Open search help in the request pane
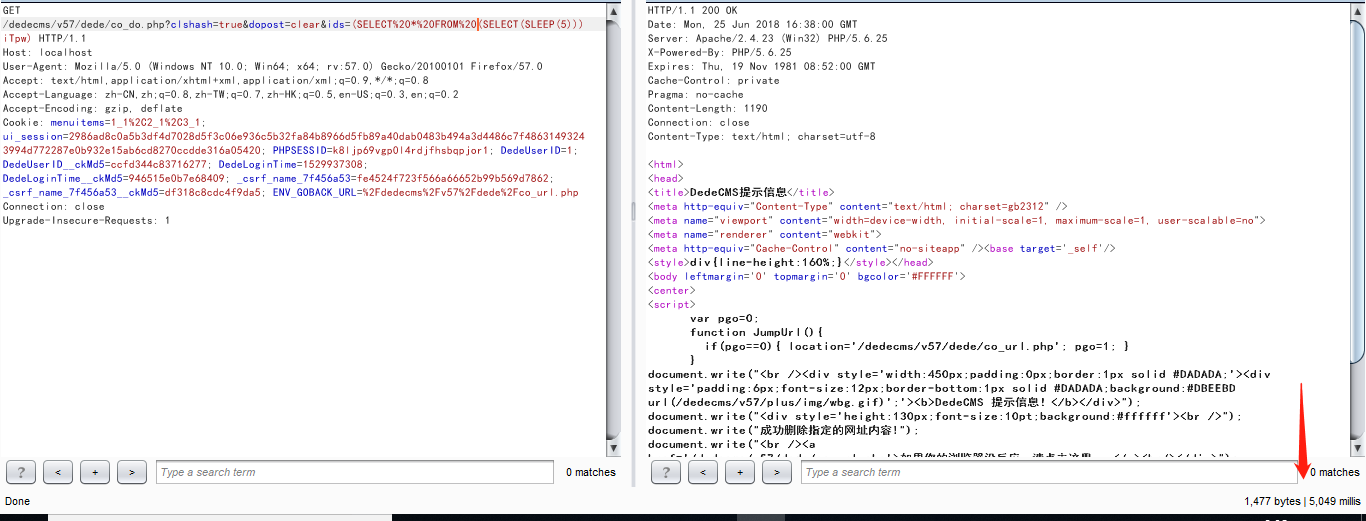The height and width of the screenshot is (521, 1366). coord(21,472)
